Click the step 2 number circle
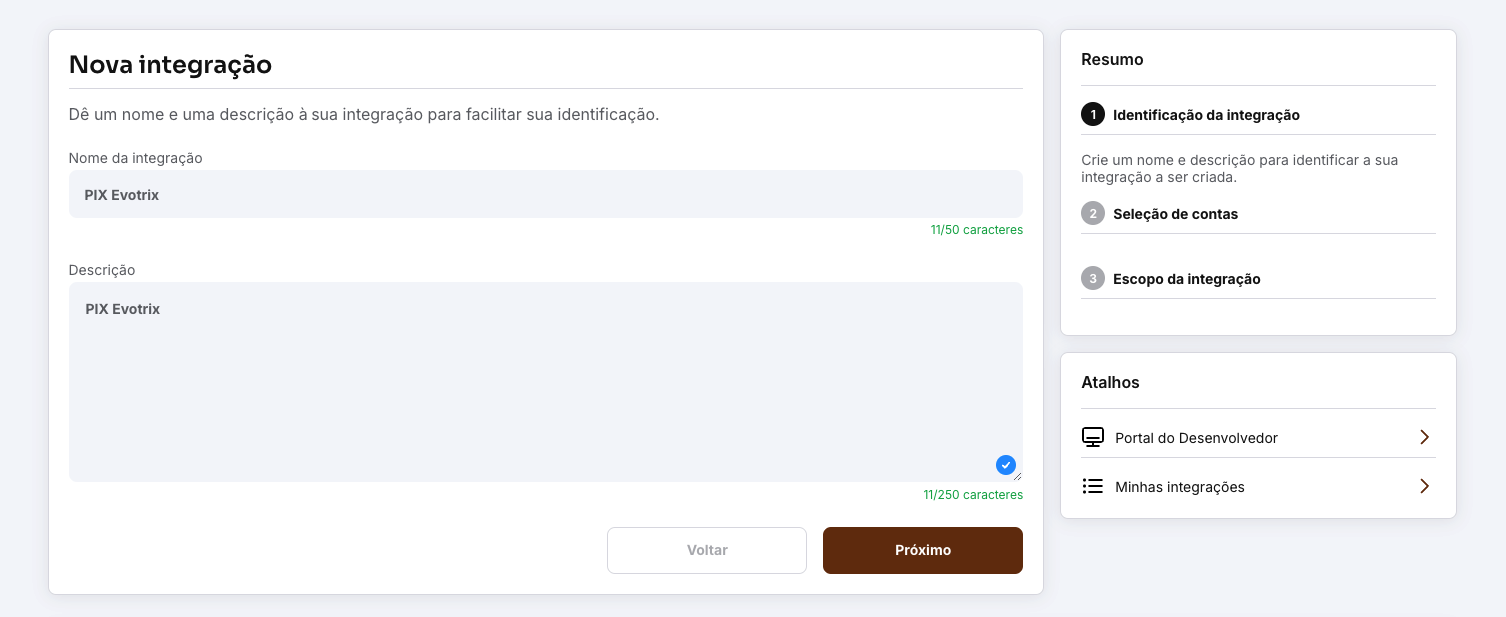 pos(1093,213)
